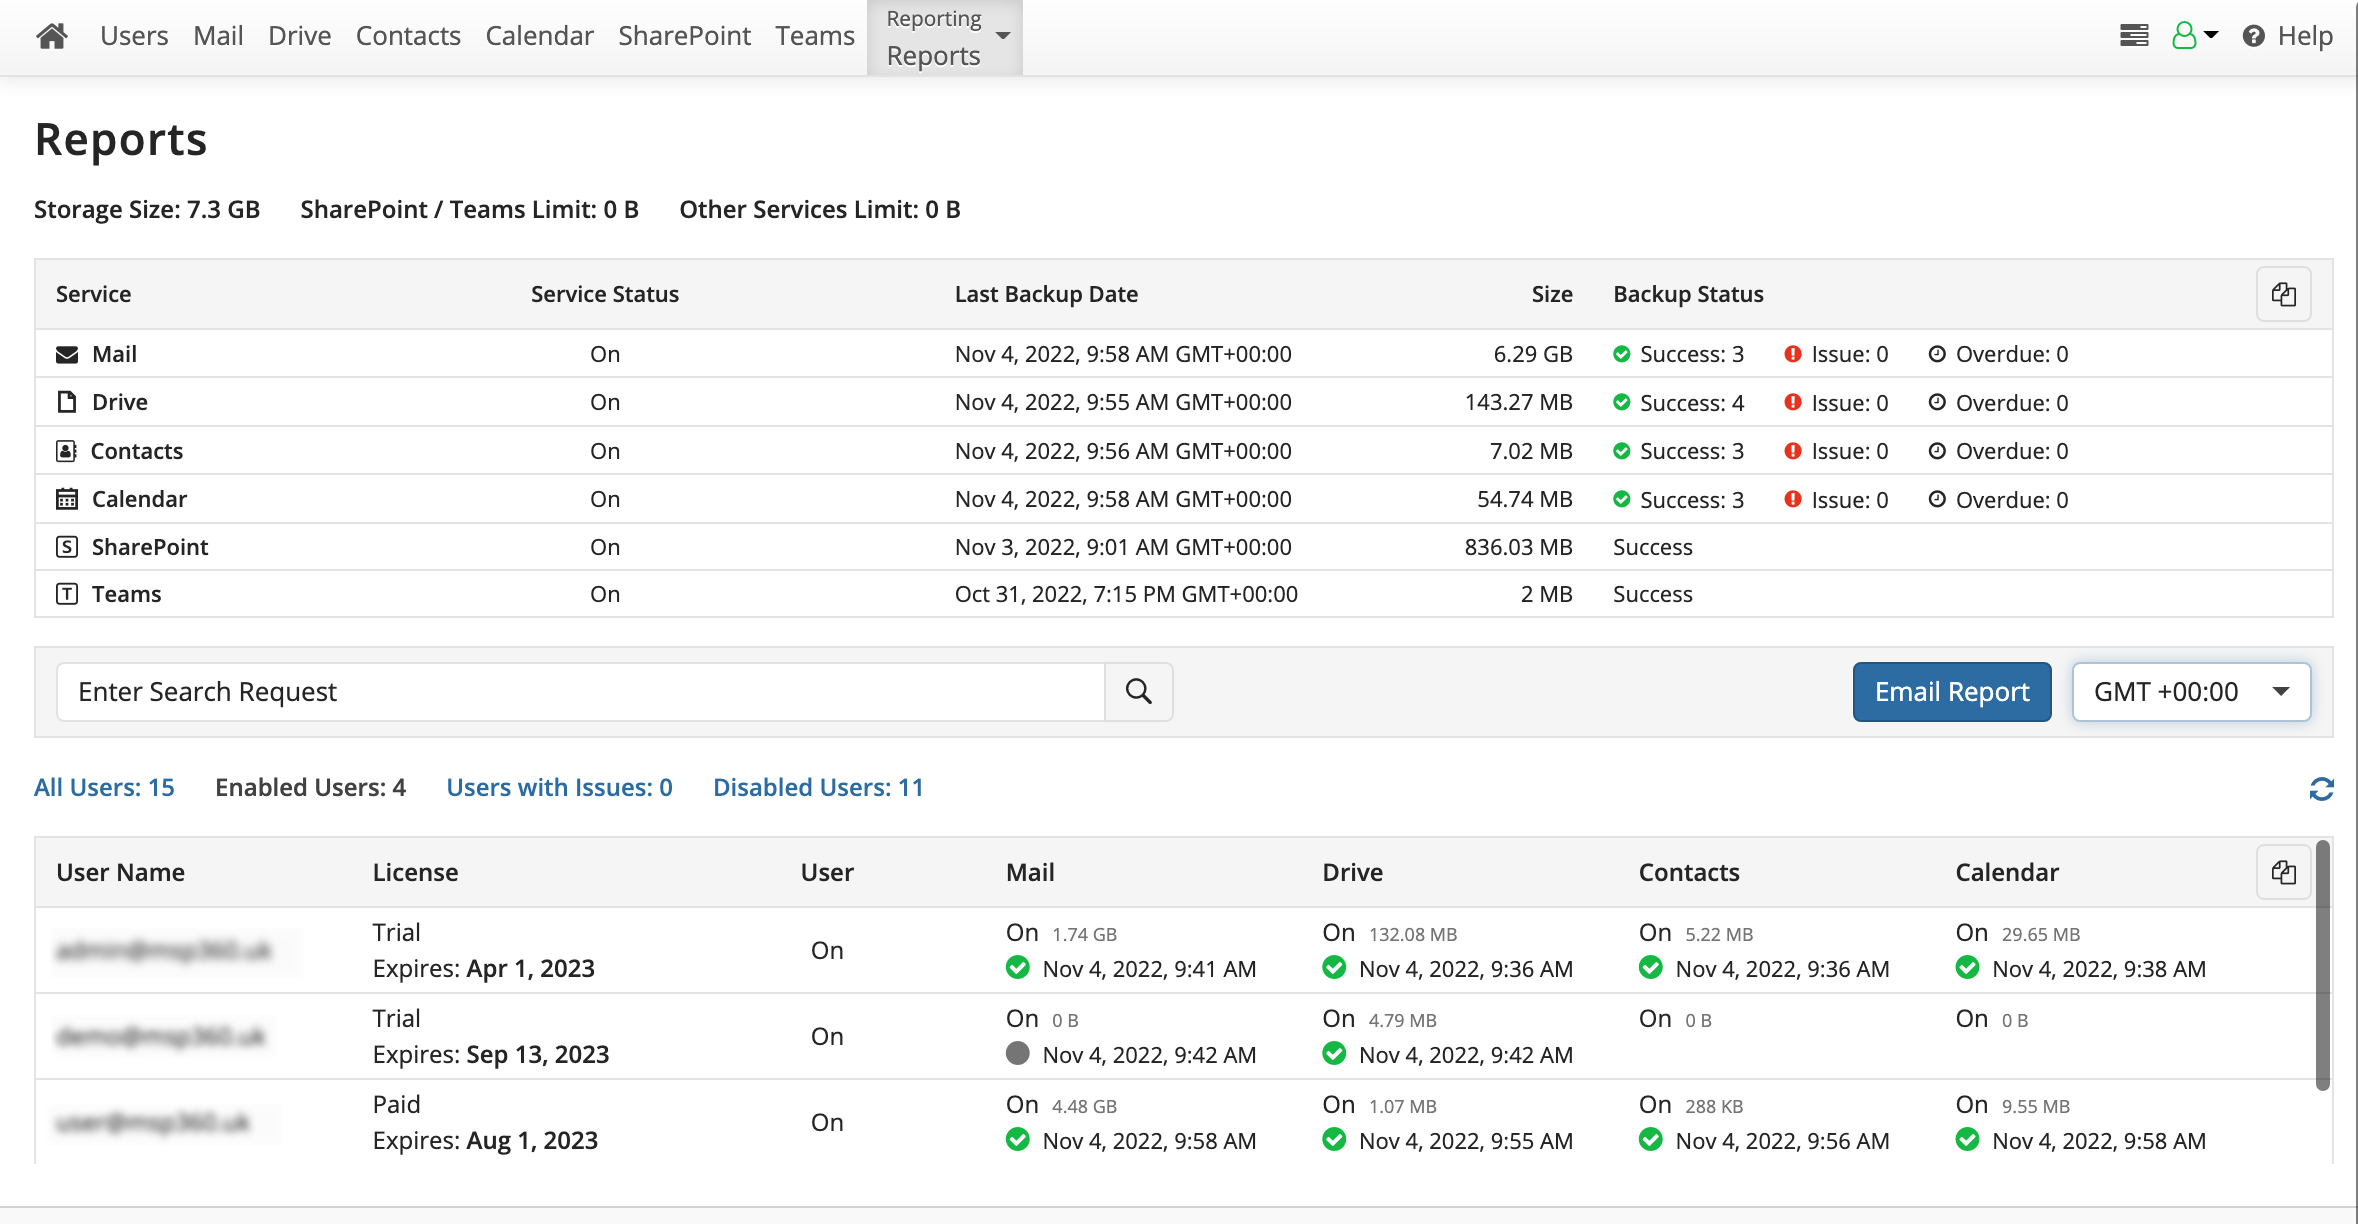Click the Drive row Overdue clock icon

pos(1937,402)
